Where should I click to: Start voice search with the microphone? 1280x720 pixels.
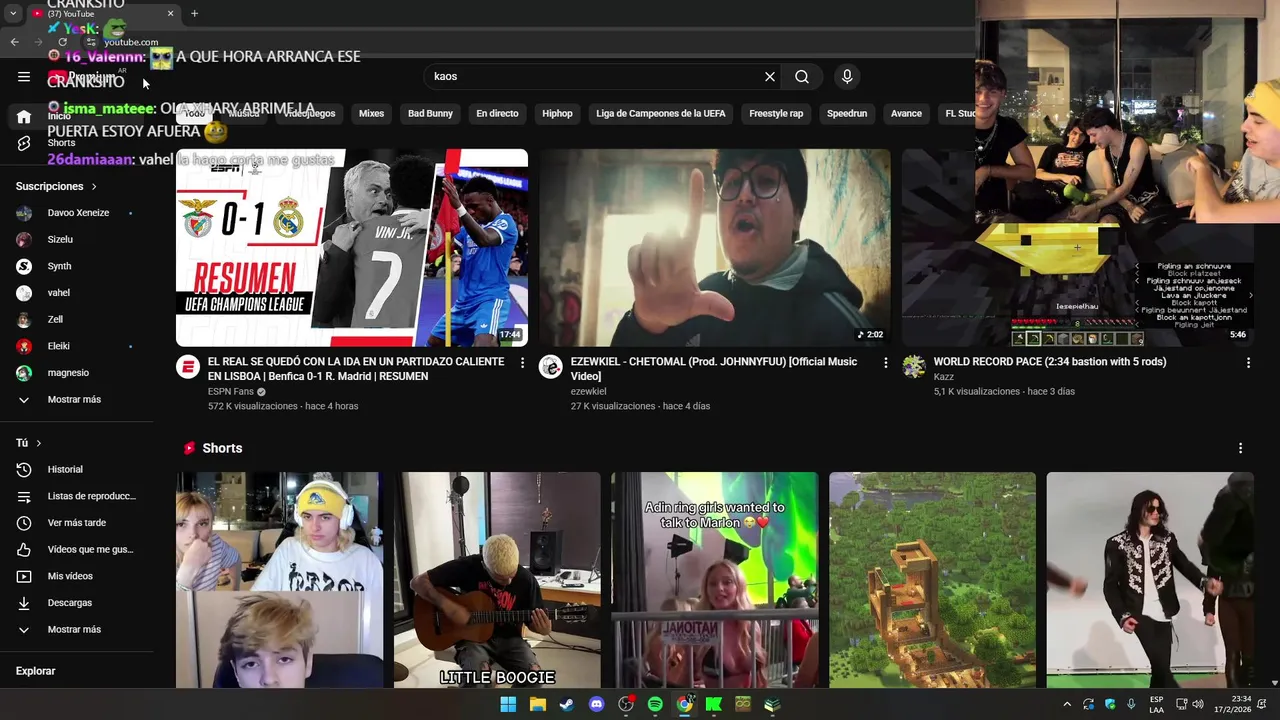(x=847, y=76)
